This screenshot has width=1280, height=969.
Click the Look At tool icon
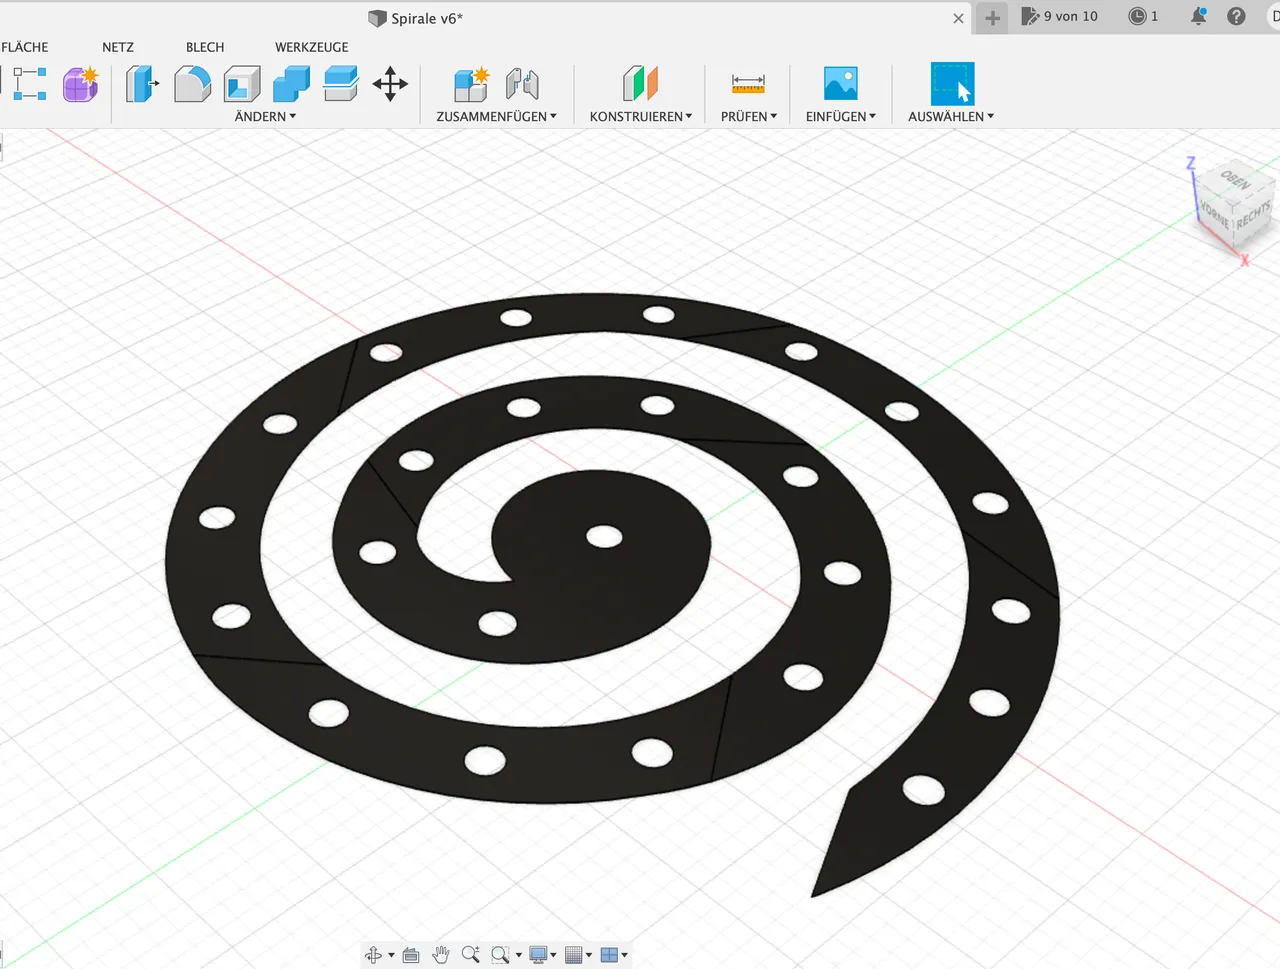(x=410, y=955)
